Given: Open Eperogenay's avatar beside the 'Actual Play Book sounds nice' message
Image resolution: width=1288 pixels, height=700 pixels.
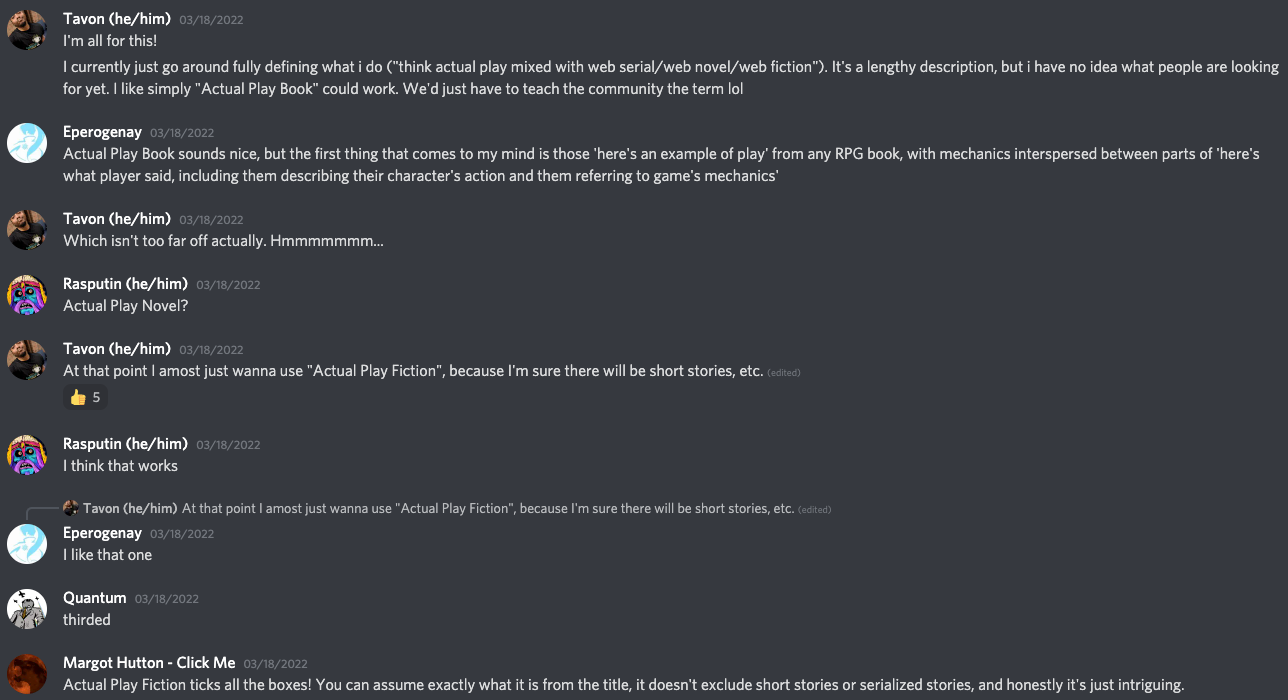Looking at the screenshot, I should 27,143.
